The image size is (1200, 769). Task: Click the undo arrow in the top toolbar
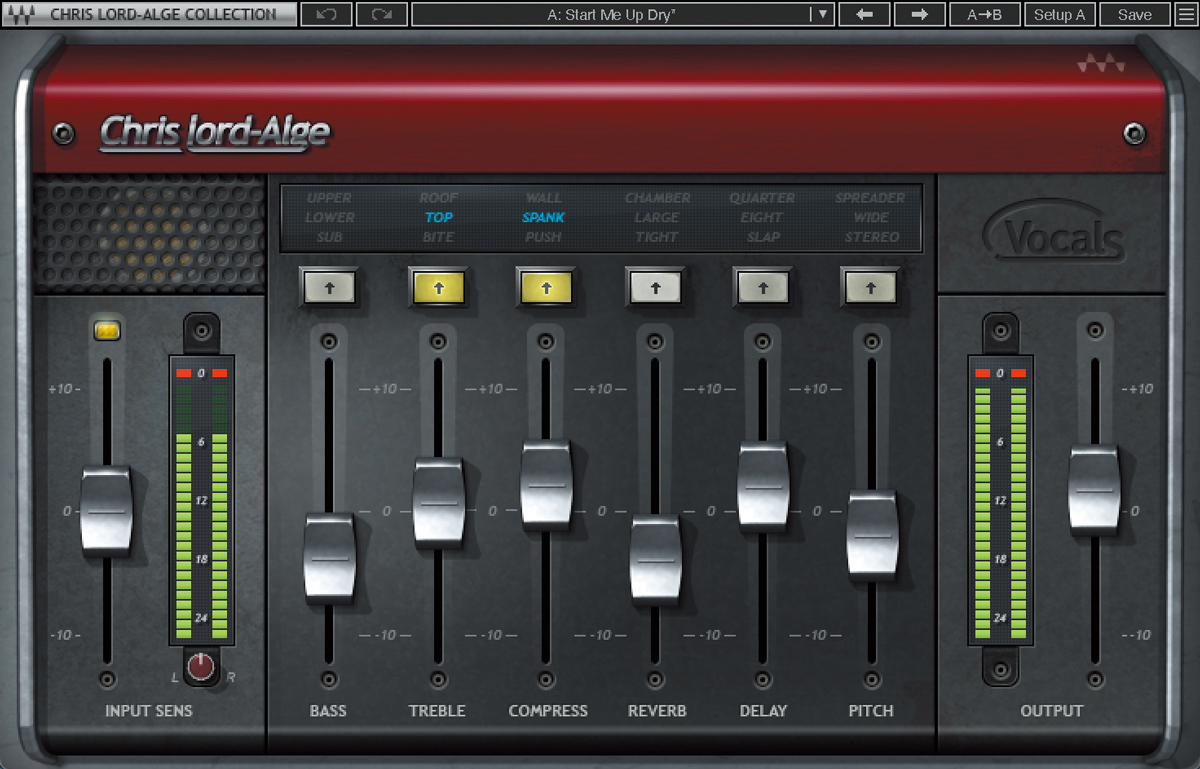[327, 15]
